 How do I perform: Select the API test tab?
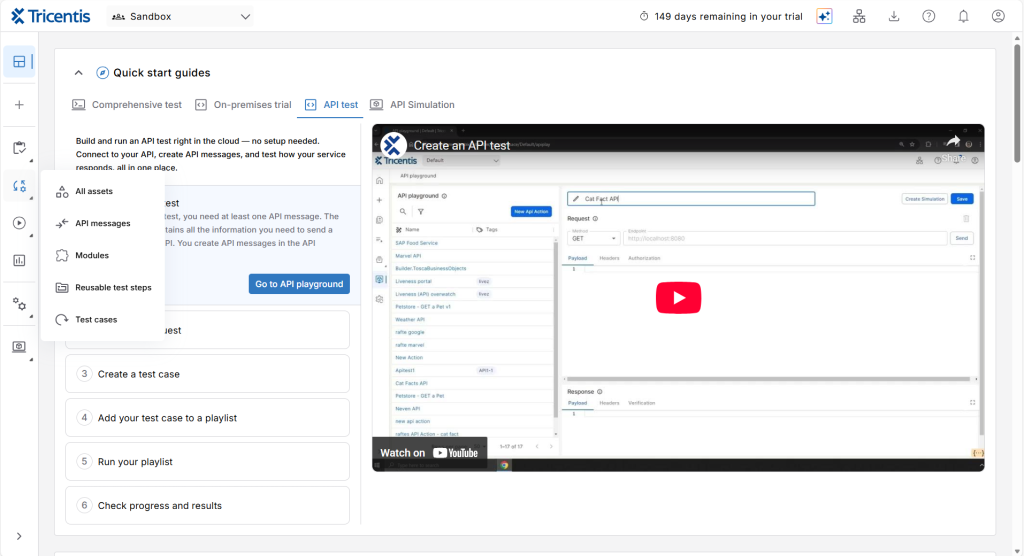(x=331, y=105)
